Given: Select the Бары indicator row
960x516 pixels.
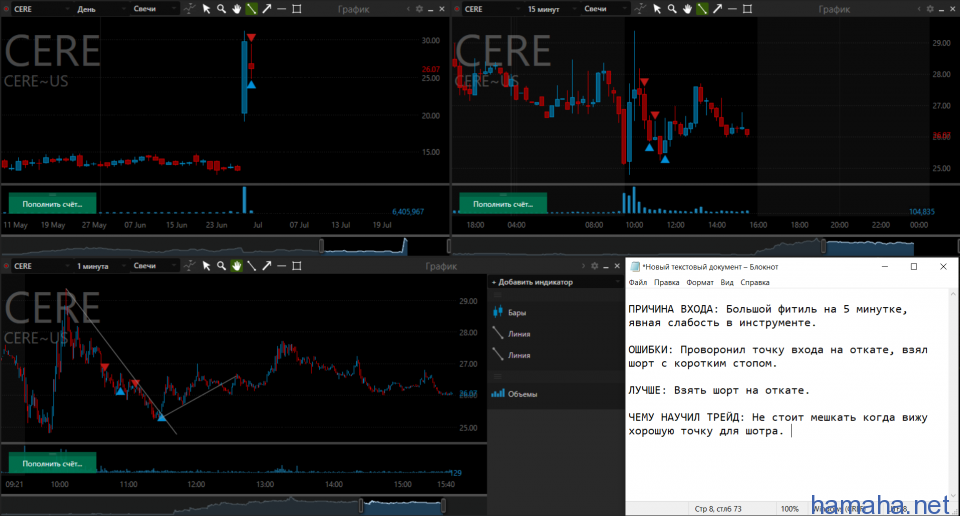Looking at the screenshot, I should (x=556, y=313).
